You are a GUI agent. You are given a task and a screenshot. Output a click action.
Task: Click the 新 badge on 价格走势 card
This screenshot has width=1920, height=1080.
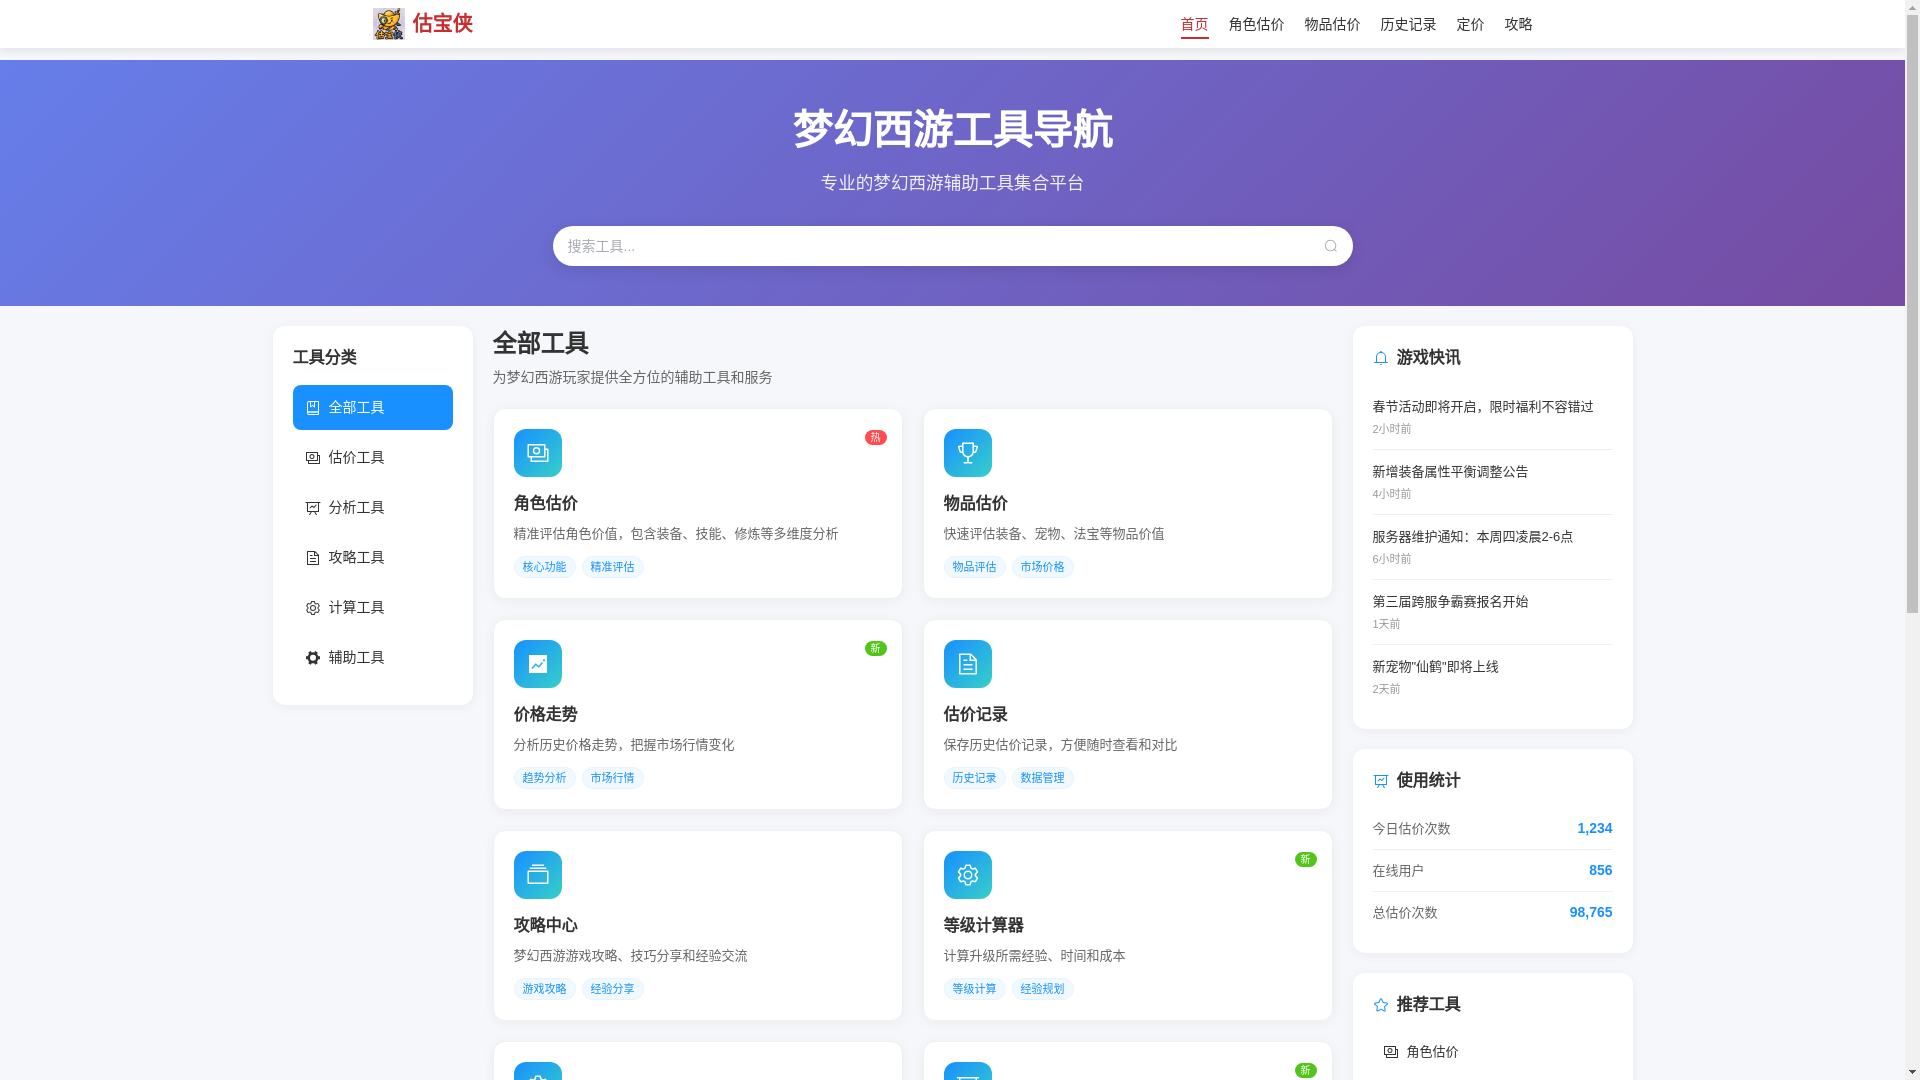(876, 649)
